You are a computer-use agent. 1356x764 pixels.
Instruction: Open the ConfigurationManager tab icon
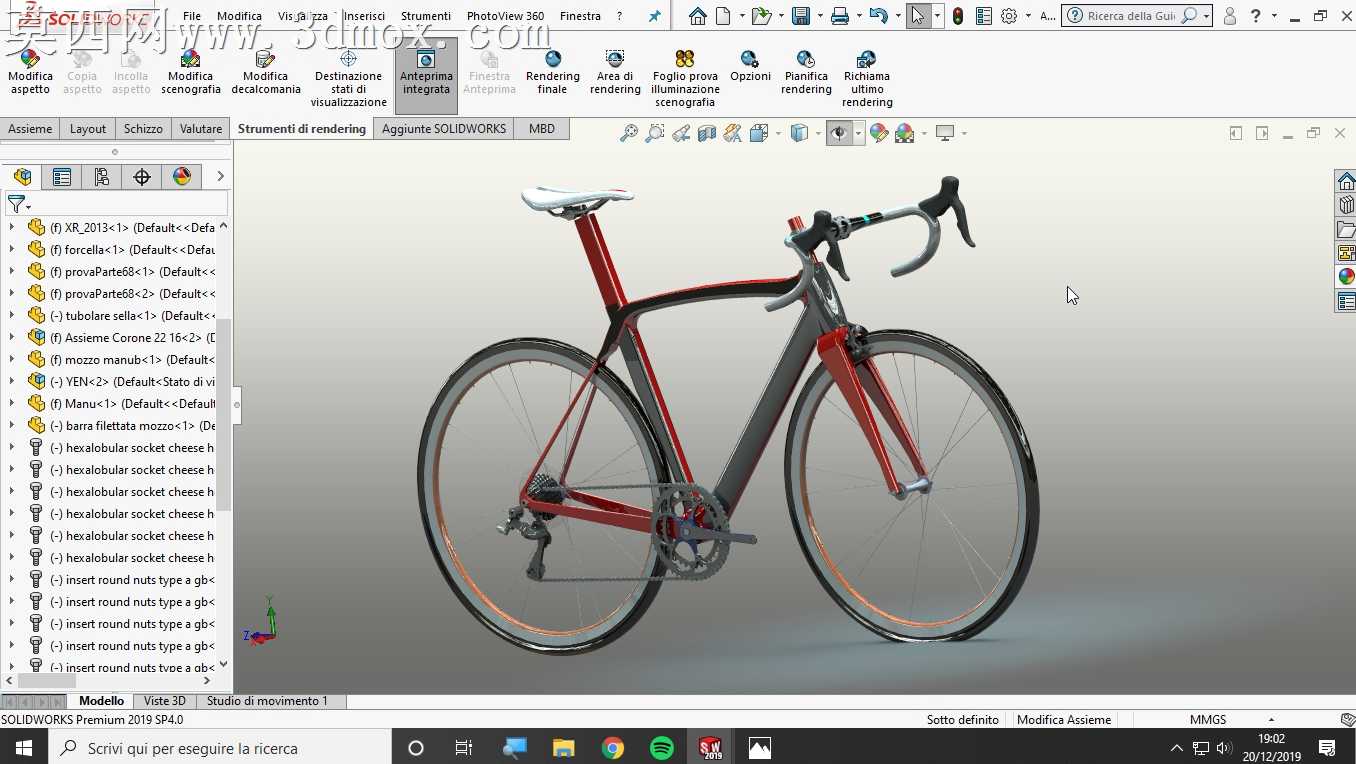(x=102, y=177)
